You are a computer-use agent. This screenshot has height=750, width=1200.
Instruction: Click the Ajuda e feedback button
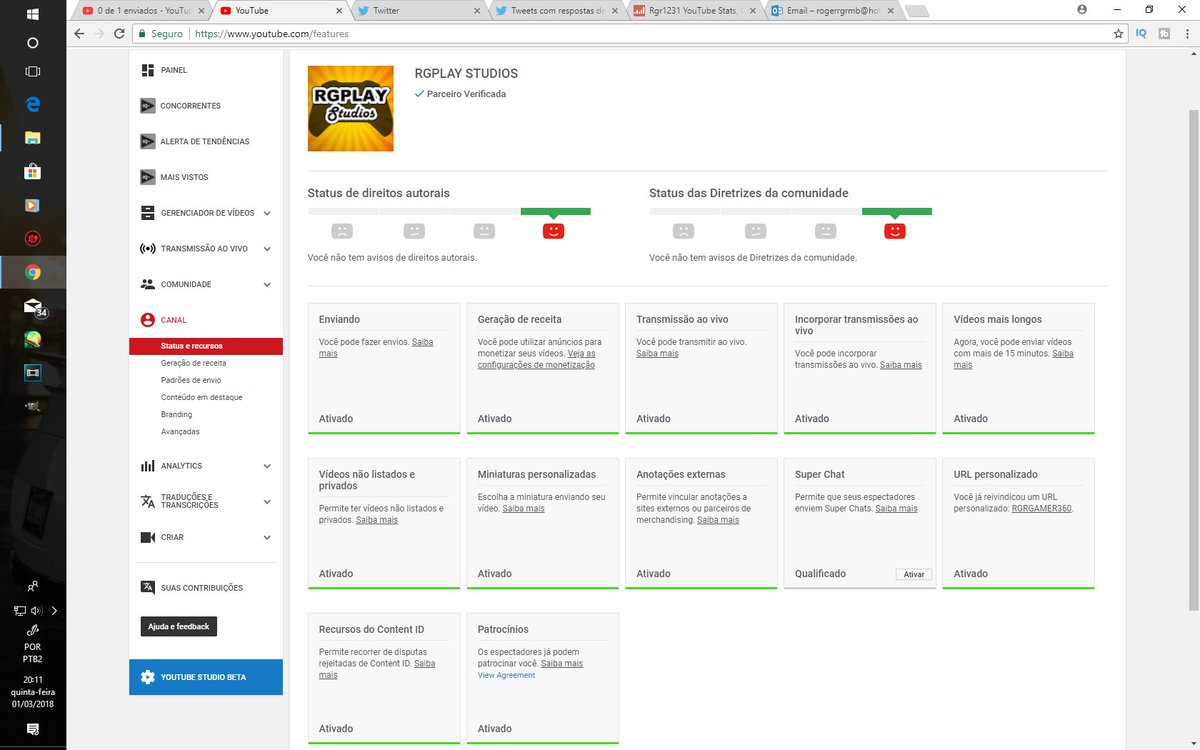(x=179, y=626)
